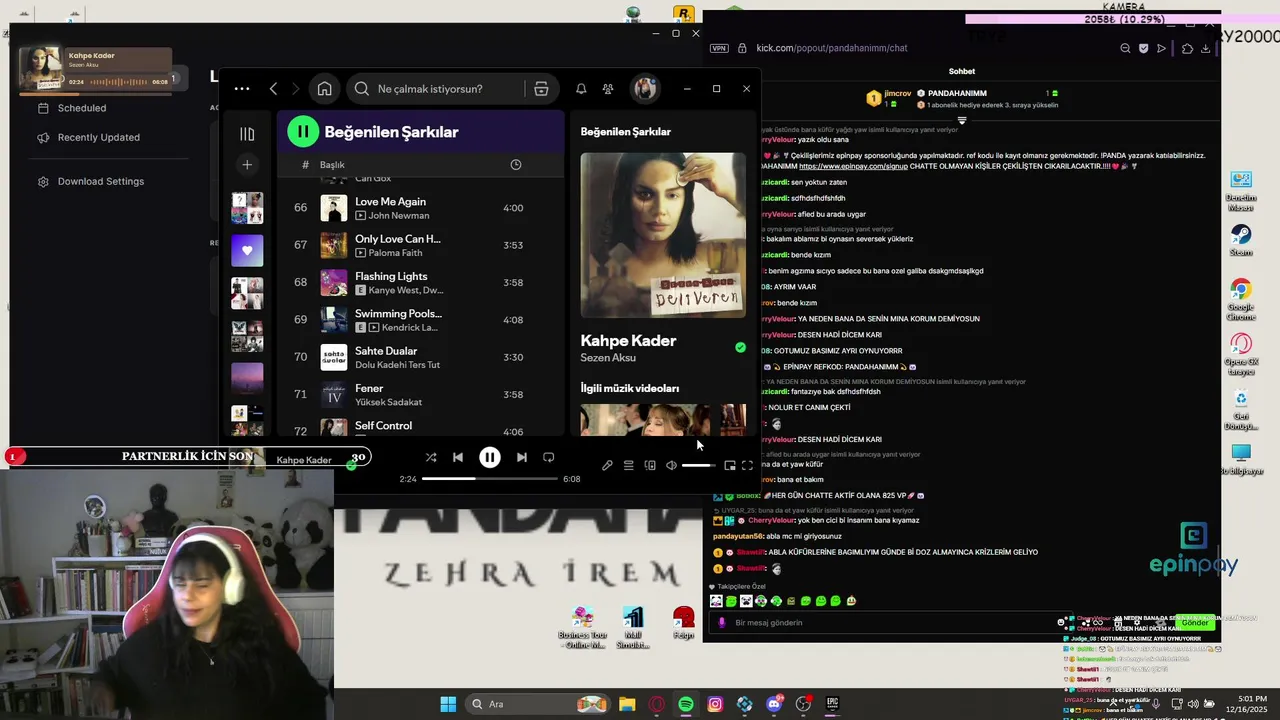1280x720 pixels.
Task: Adjust the Spotify volume slider
Action: click(x=697, y=466)
